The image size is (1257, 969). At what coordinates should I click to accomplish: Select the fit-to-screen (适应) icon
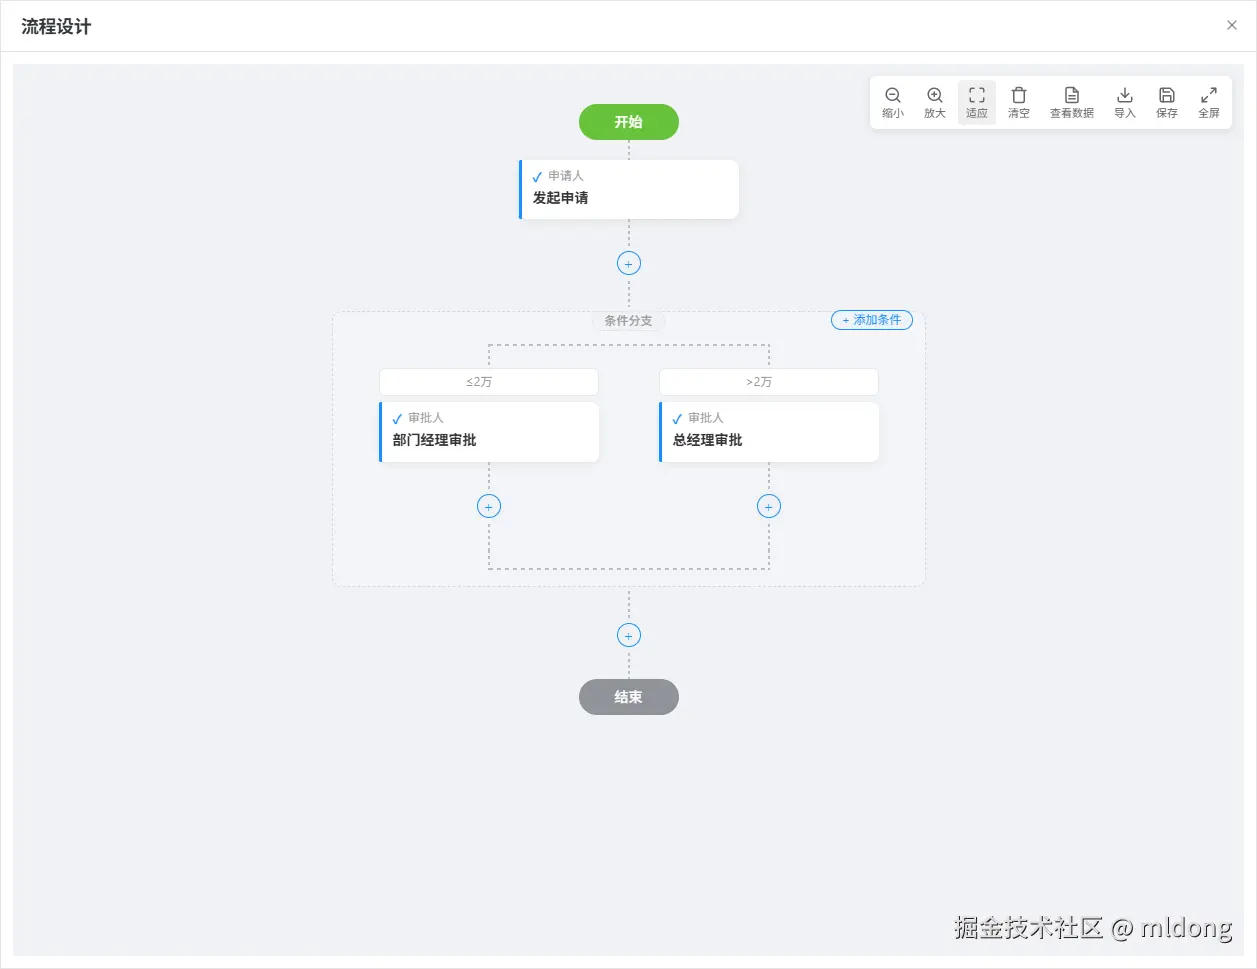coord(977,95)
